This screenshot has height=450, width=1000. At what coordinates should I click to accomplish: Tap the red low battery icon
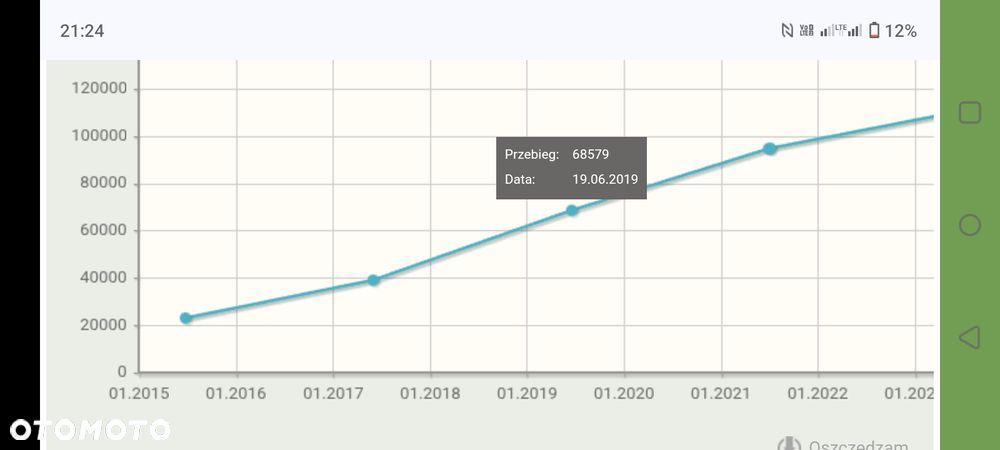point(874,31)
